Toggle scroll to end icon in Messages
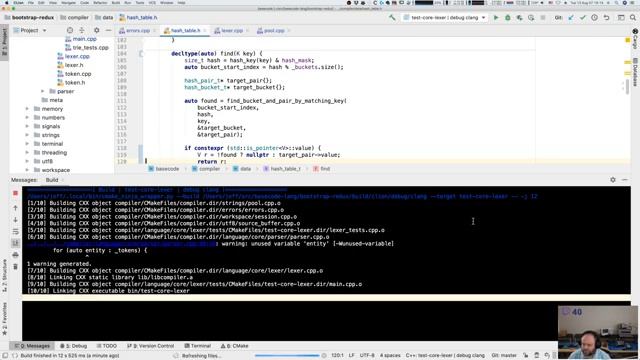Screen dimensions: 640x360 coord(16,243)
